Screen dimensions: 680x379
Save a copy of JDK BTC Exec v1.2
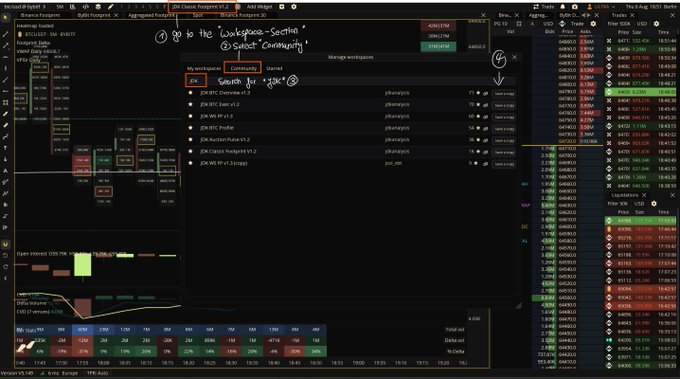(504, 105)
